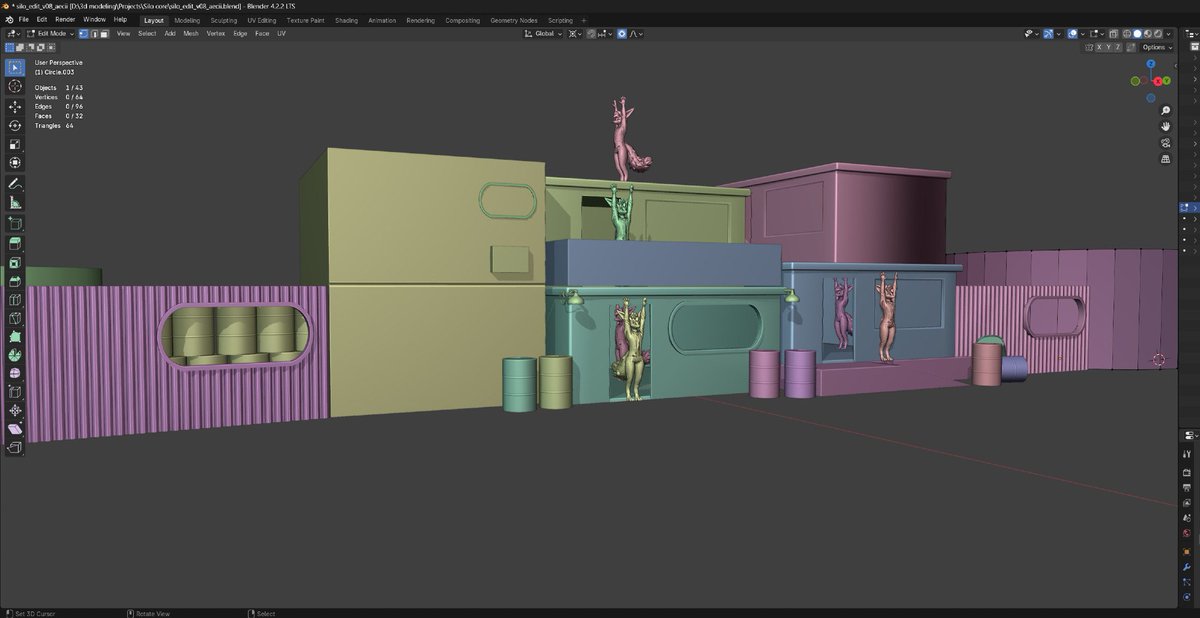
Task: Select the Edge Slide tool
Action: point(15,392)
